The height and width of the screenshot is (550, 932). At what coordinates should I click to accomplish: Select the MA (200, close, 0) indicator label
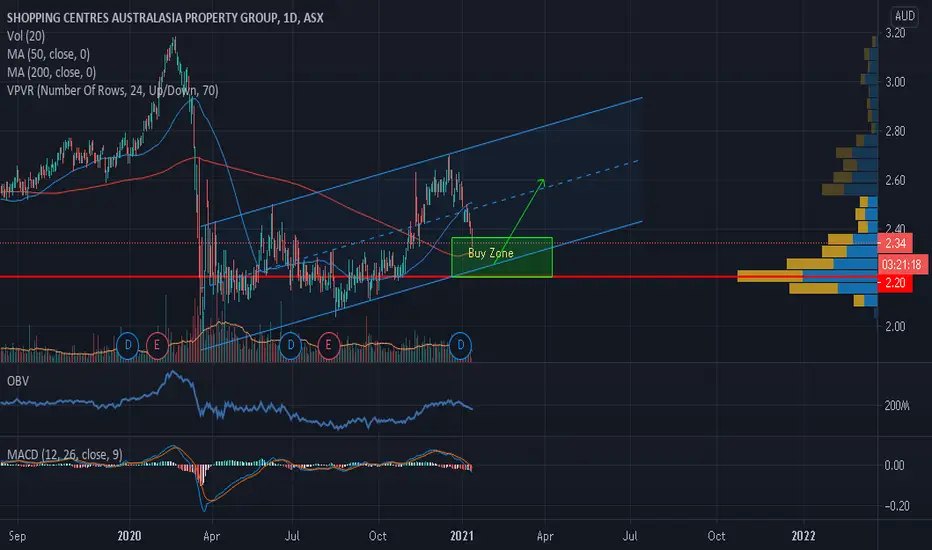pos(51,73)
